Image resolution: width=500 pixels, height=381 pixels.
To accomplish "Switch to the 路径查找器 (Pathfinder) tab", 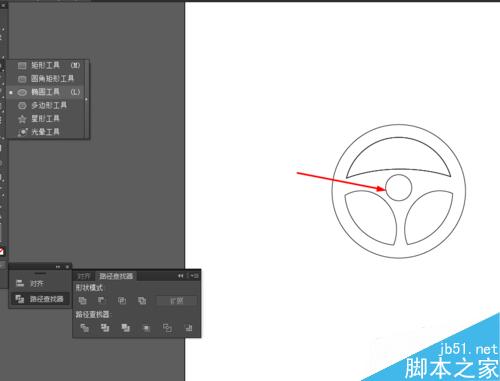I will 116,276.
